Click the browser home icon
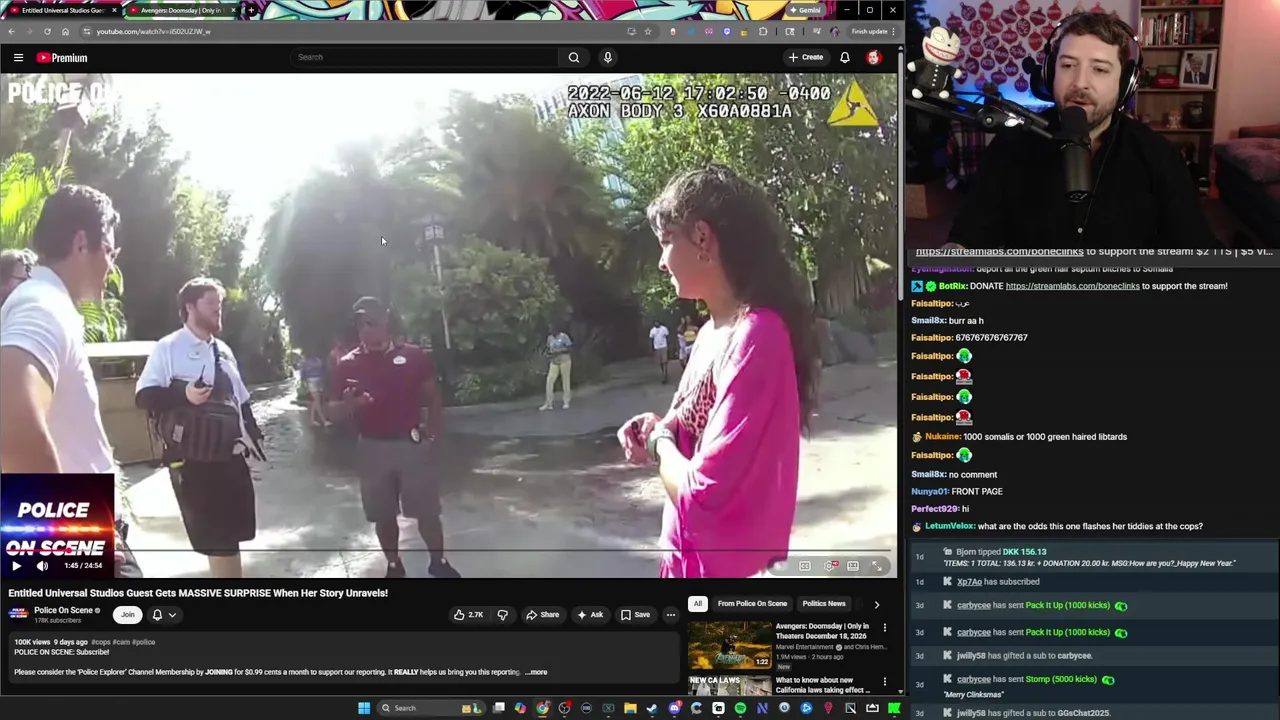1280x720 pixels. 65,31
